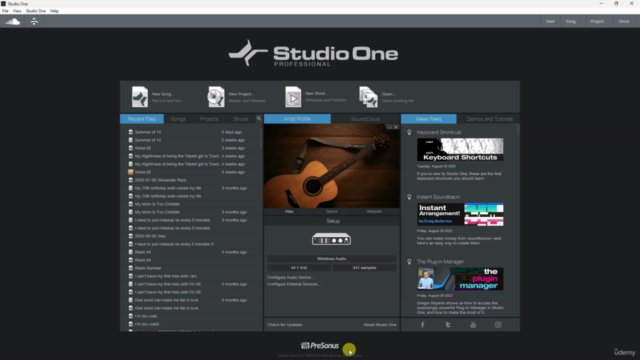Switch to the Songs tab
Screen dimensions: 640x360
pos(178,119)
